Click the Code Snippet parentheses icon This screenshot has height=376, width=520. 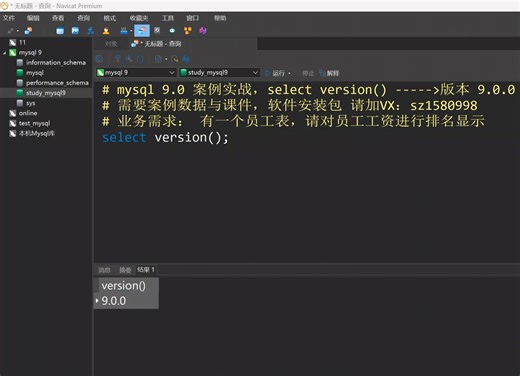tap(140, 59)
